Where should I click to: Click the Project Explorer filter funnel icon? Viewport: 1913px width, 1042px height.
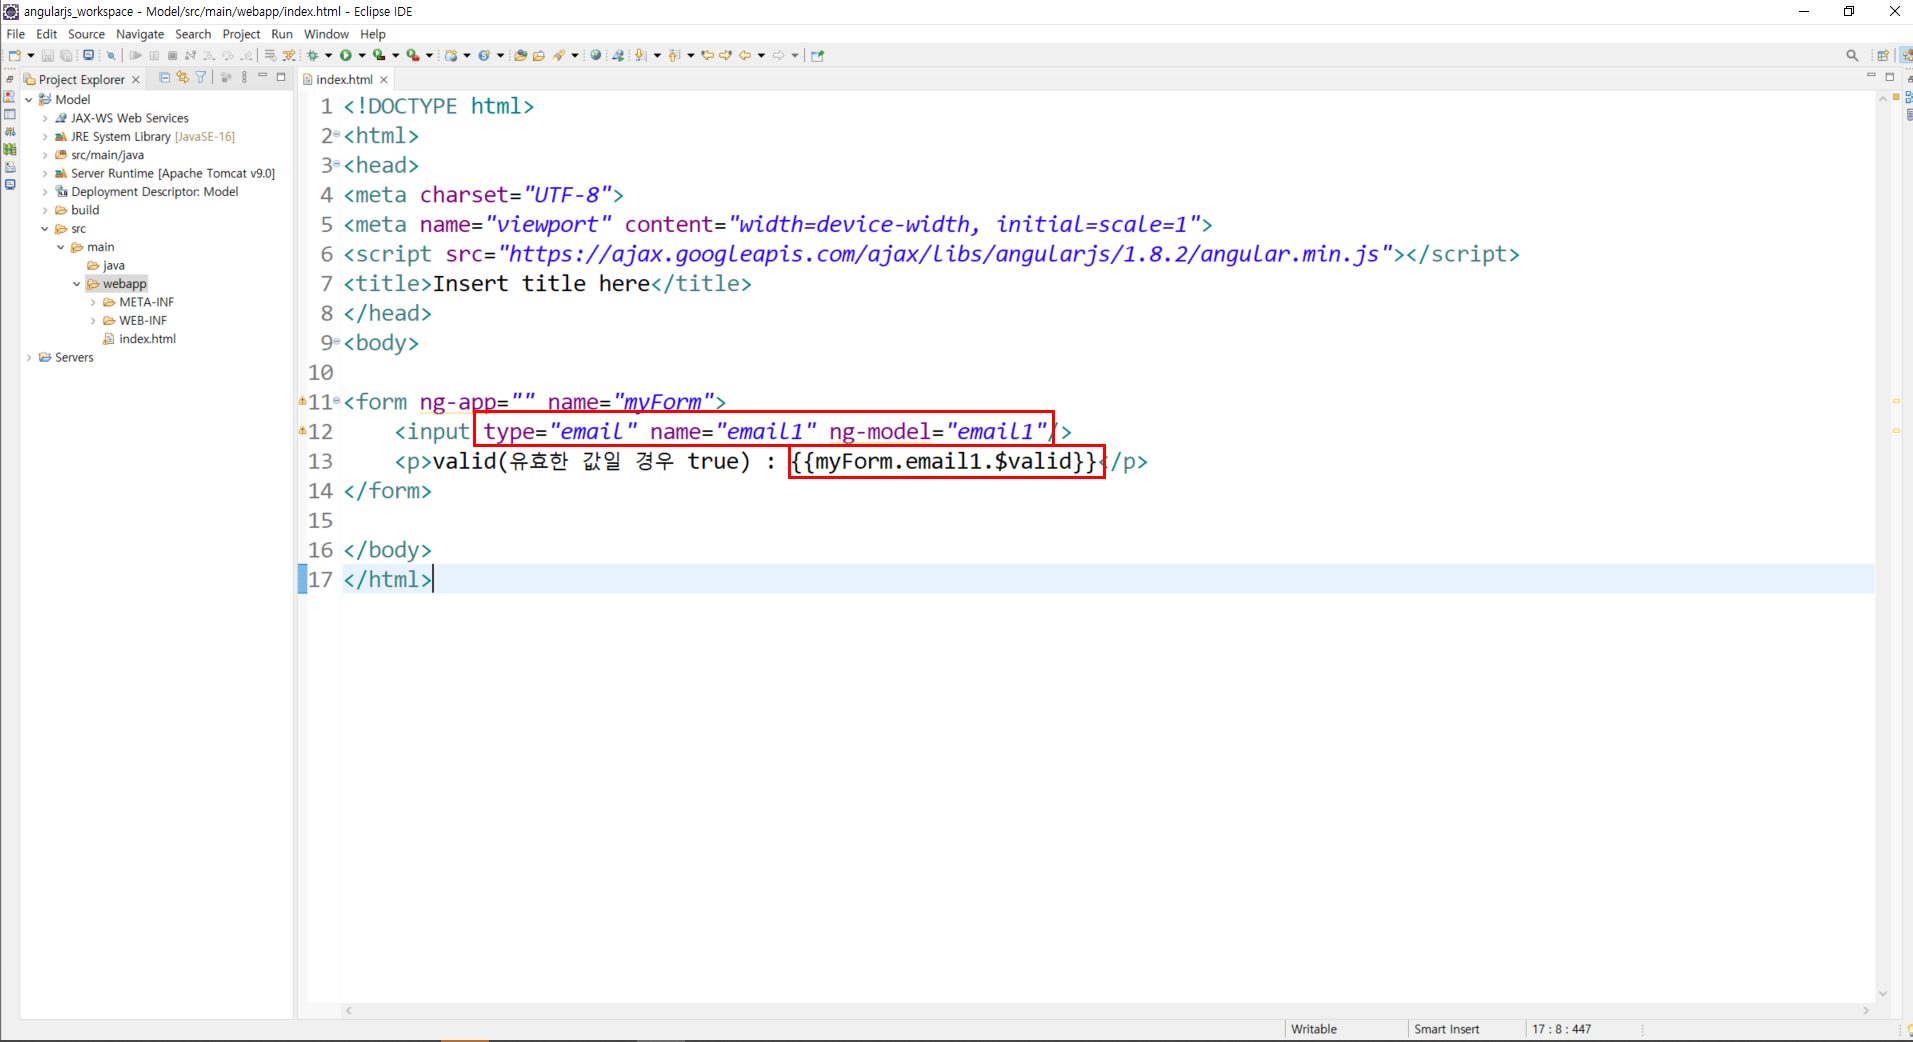(x=201, y=78)
